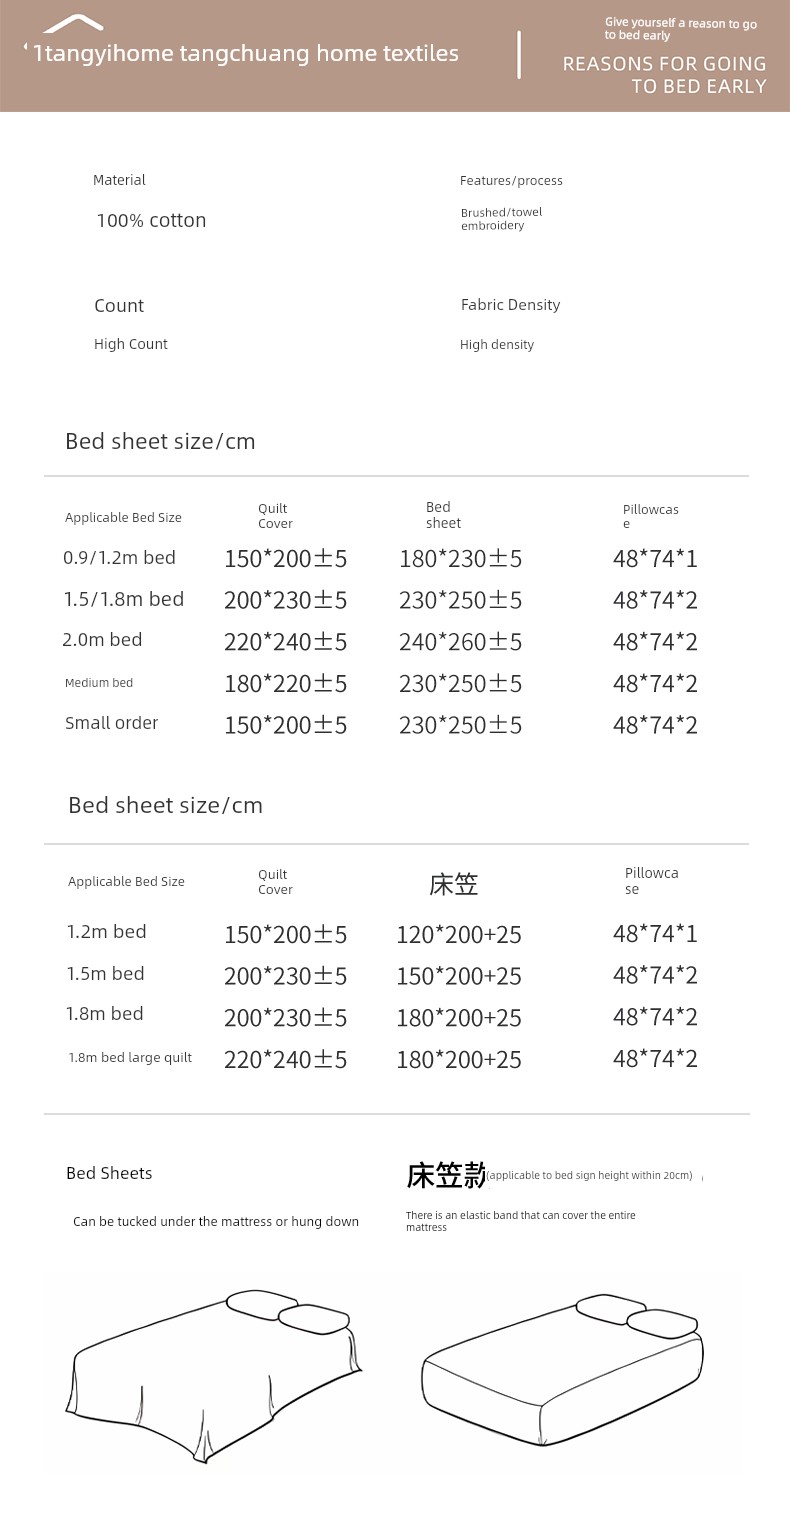This screenshot has height=1525, width=790.
Task: Click the elastic band description text
Action: 520,1221
